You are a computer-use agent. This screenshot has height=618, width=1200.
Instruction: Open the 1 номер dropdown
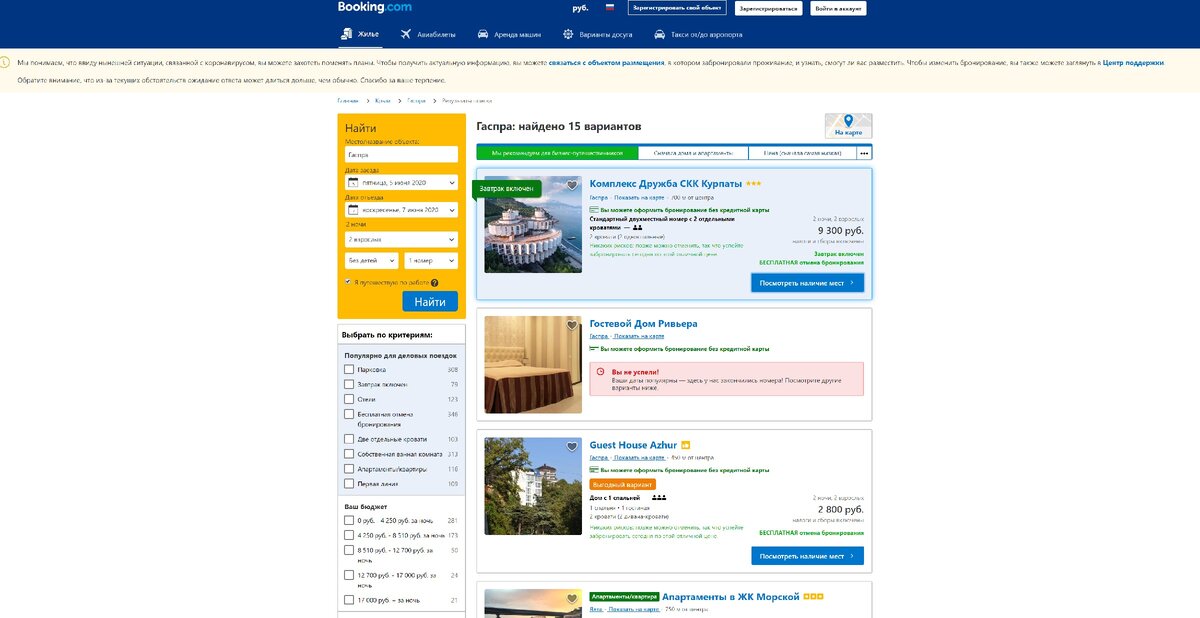click(432, 260)
